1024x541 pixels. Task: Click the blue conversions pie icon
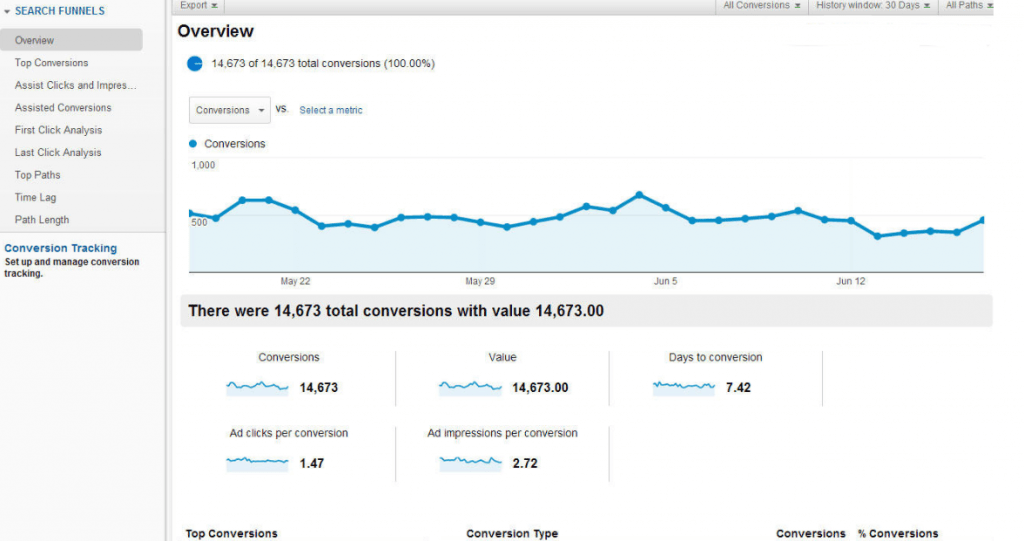point(195,63)
